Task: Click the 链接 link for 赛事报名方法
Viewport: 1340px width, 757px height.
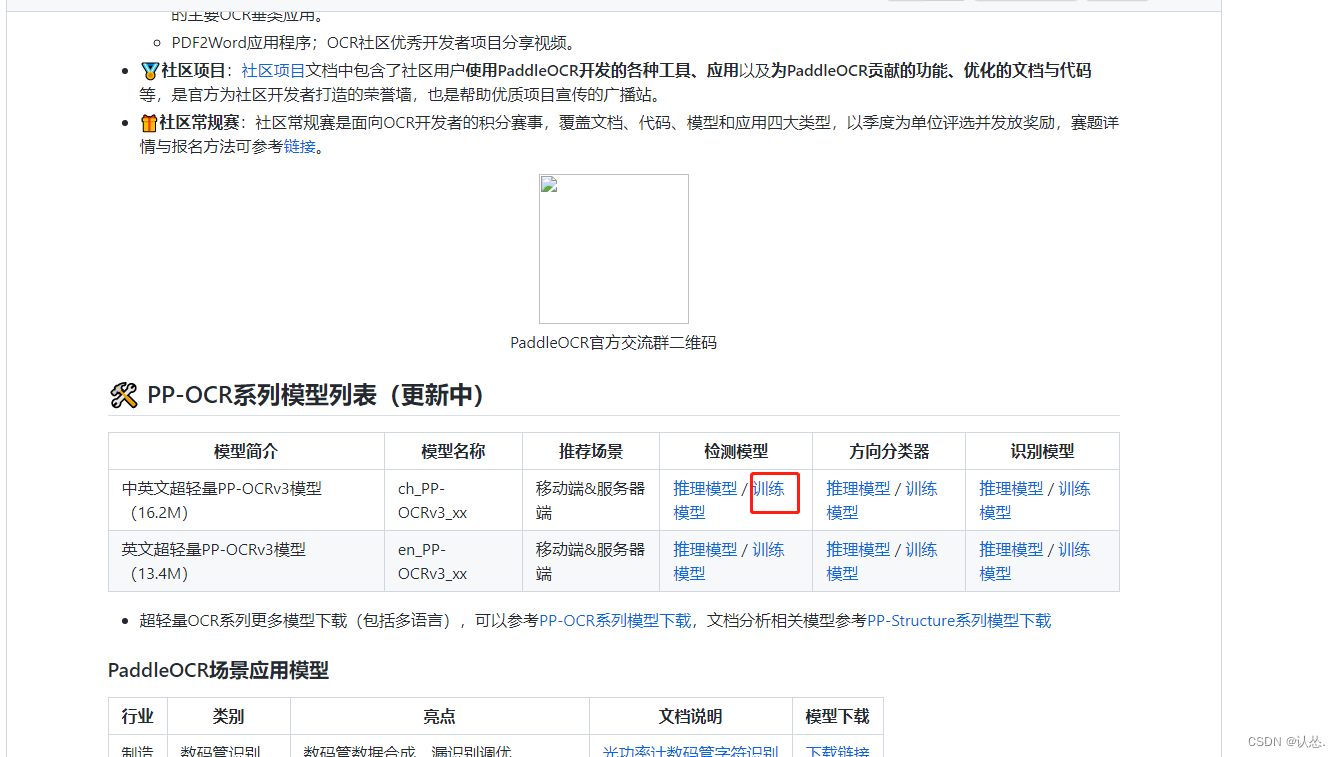Action: (x=299, y=146)
